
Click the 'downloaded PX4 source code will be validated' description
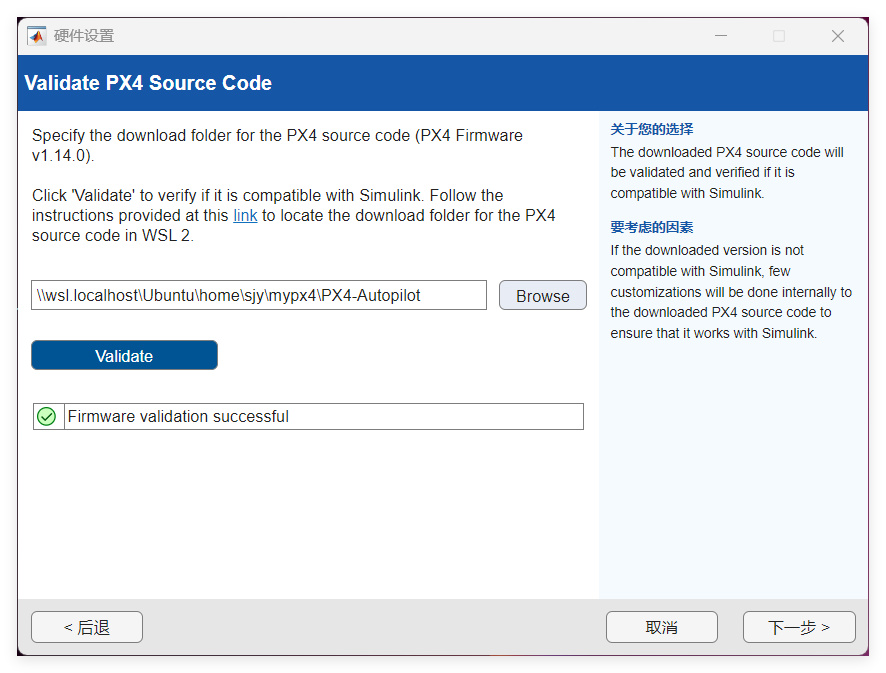tap(727, 172)
